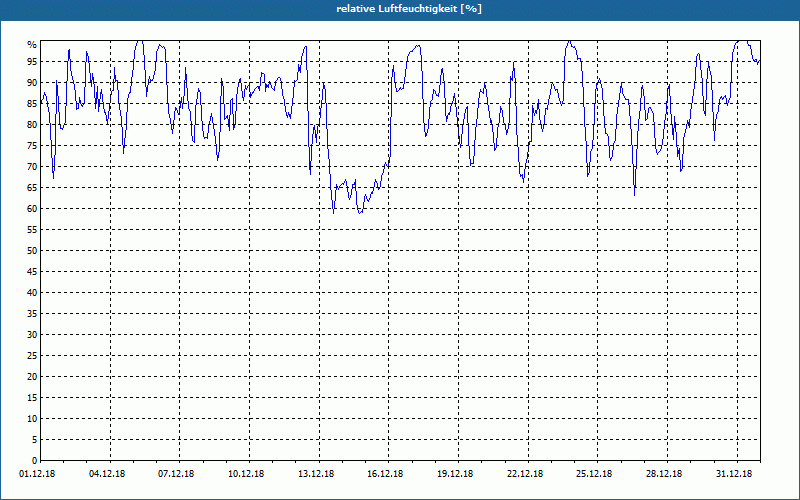Click the y-axis value 25
This screenshot has height=500, width=800.
tap(32, 356)
